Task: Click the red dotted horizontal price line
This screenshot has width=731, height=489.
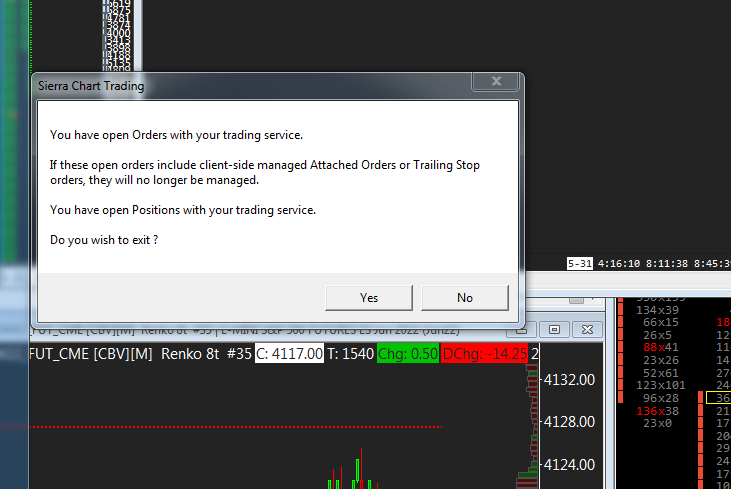Action: (235, 427)
